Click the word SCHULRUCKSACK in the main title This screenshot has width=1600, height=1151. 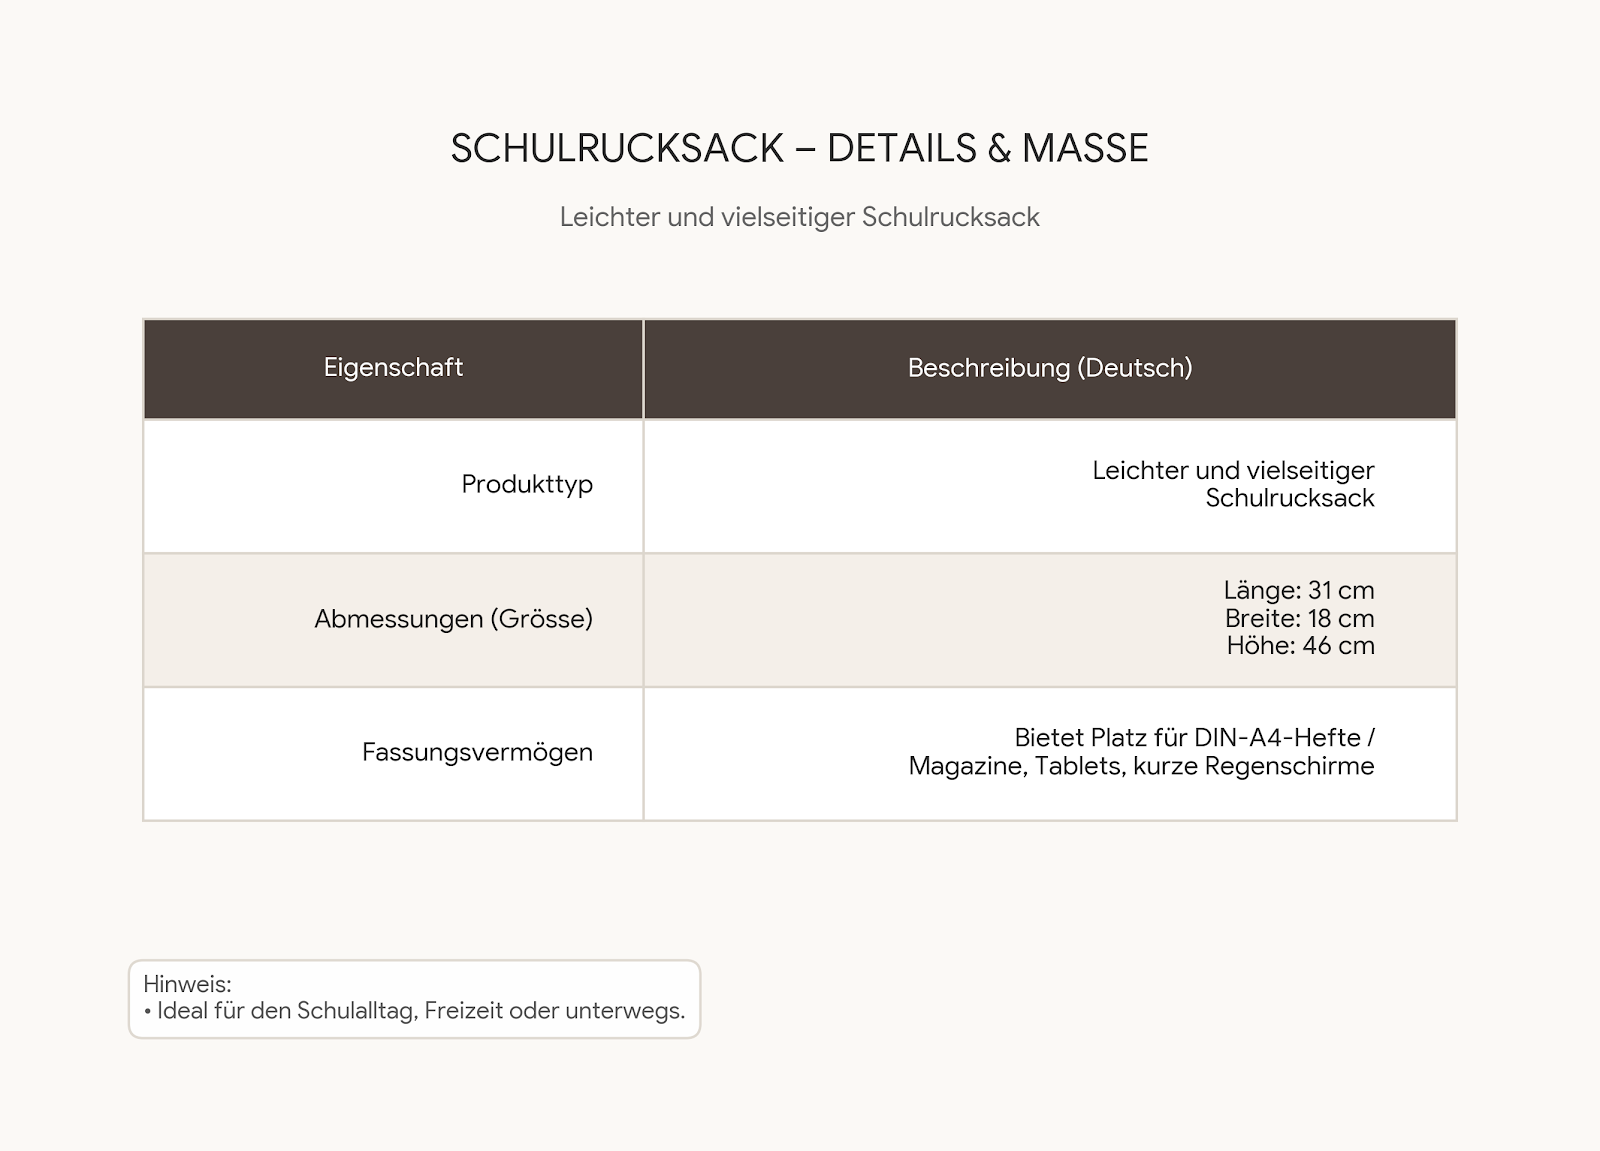click(617, 148)
